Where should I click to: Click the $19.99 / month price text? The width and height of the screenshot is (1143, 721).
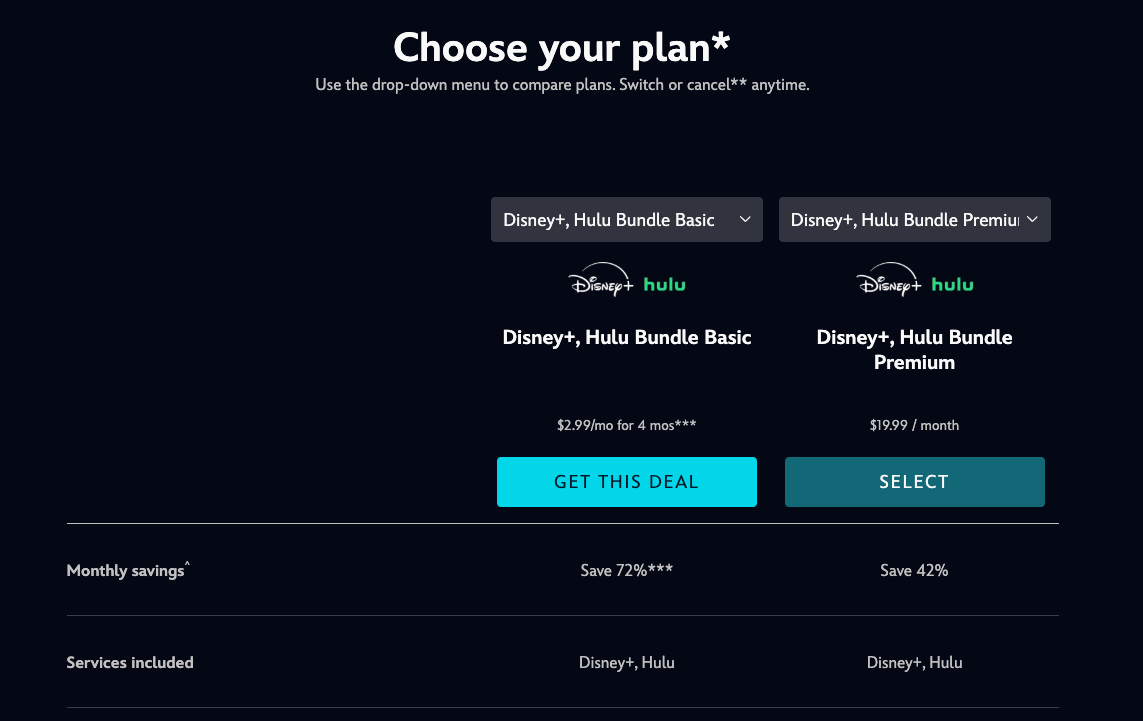[x=914, y=425]
